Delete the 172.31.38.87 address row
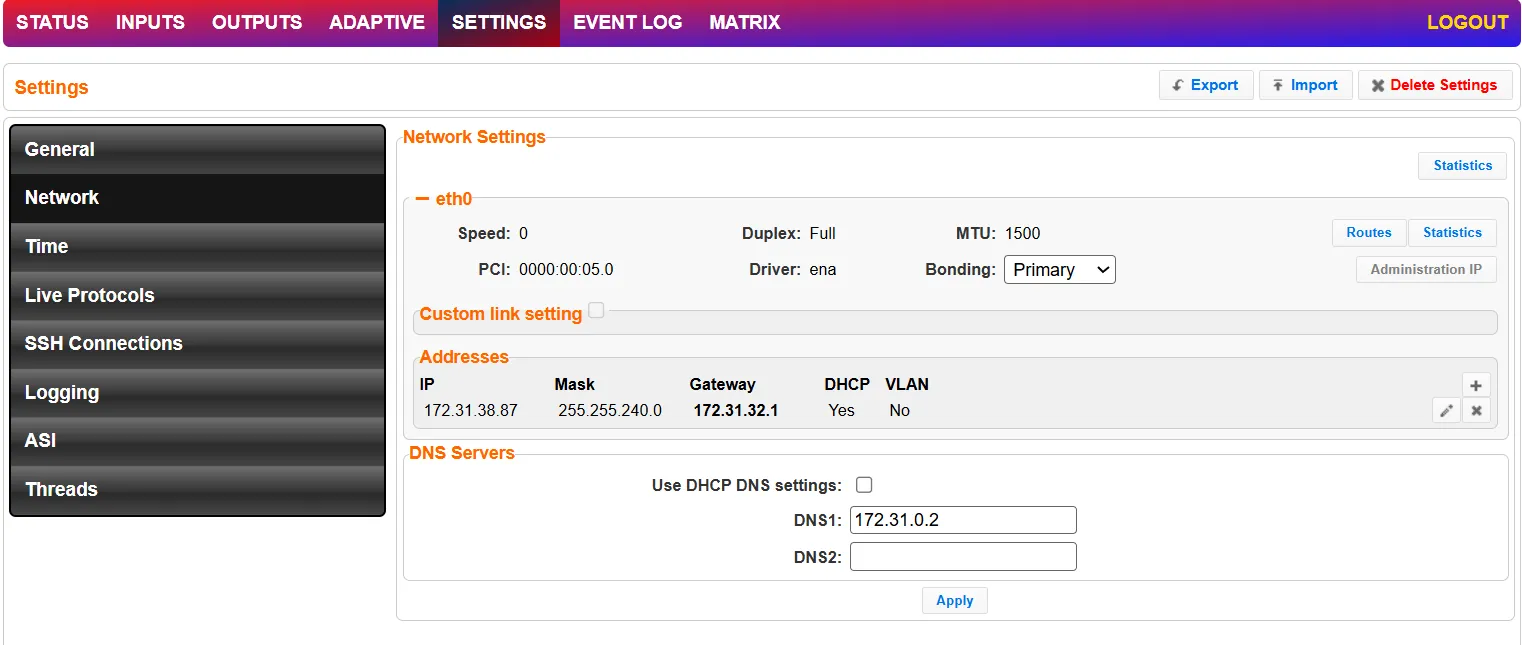This screenshot has width=1522, height=645. pyautogui.click(x=1476, y=410)
